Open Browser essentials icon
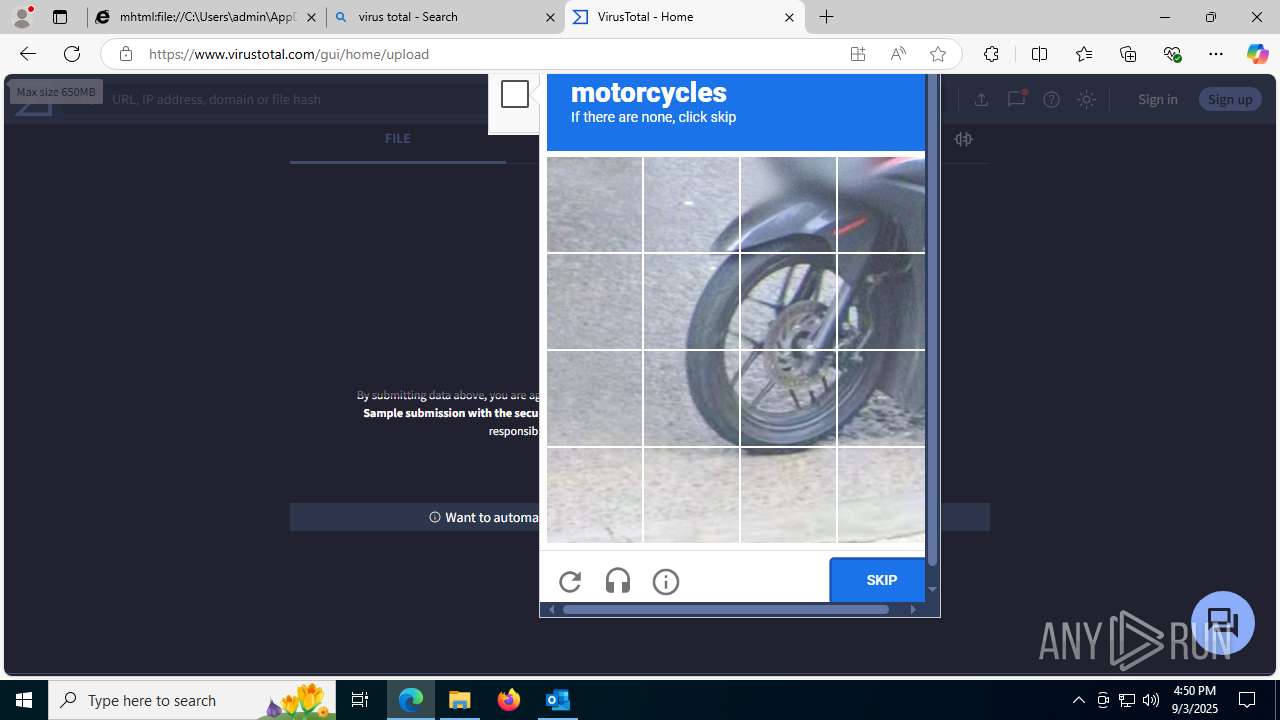Image resolution: width=1280 pixels, height=720 pixels. pyautogui.click(x=1172, y=54)
